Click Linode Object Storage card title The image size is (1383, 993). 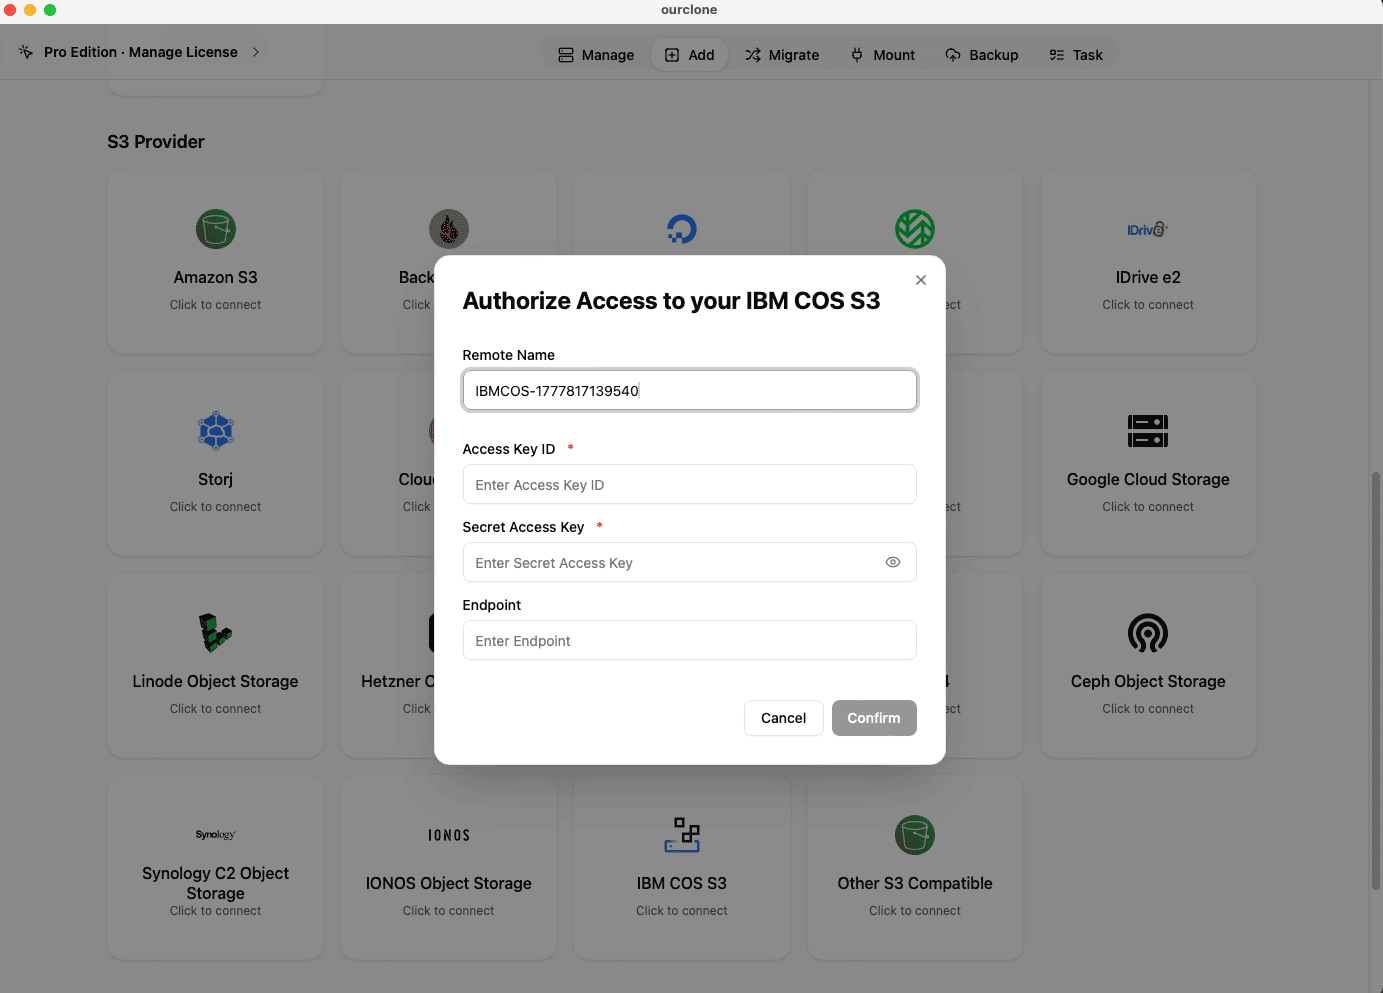pyautogui.click(x=216, y=681)
